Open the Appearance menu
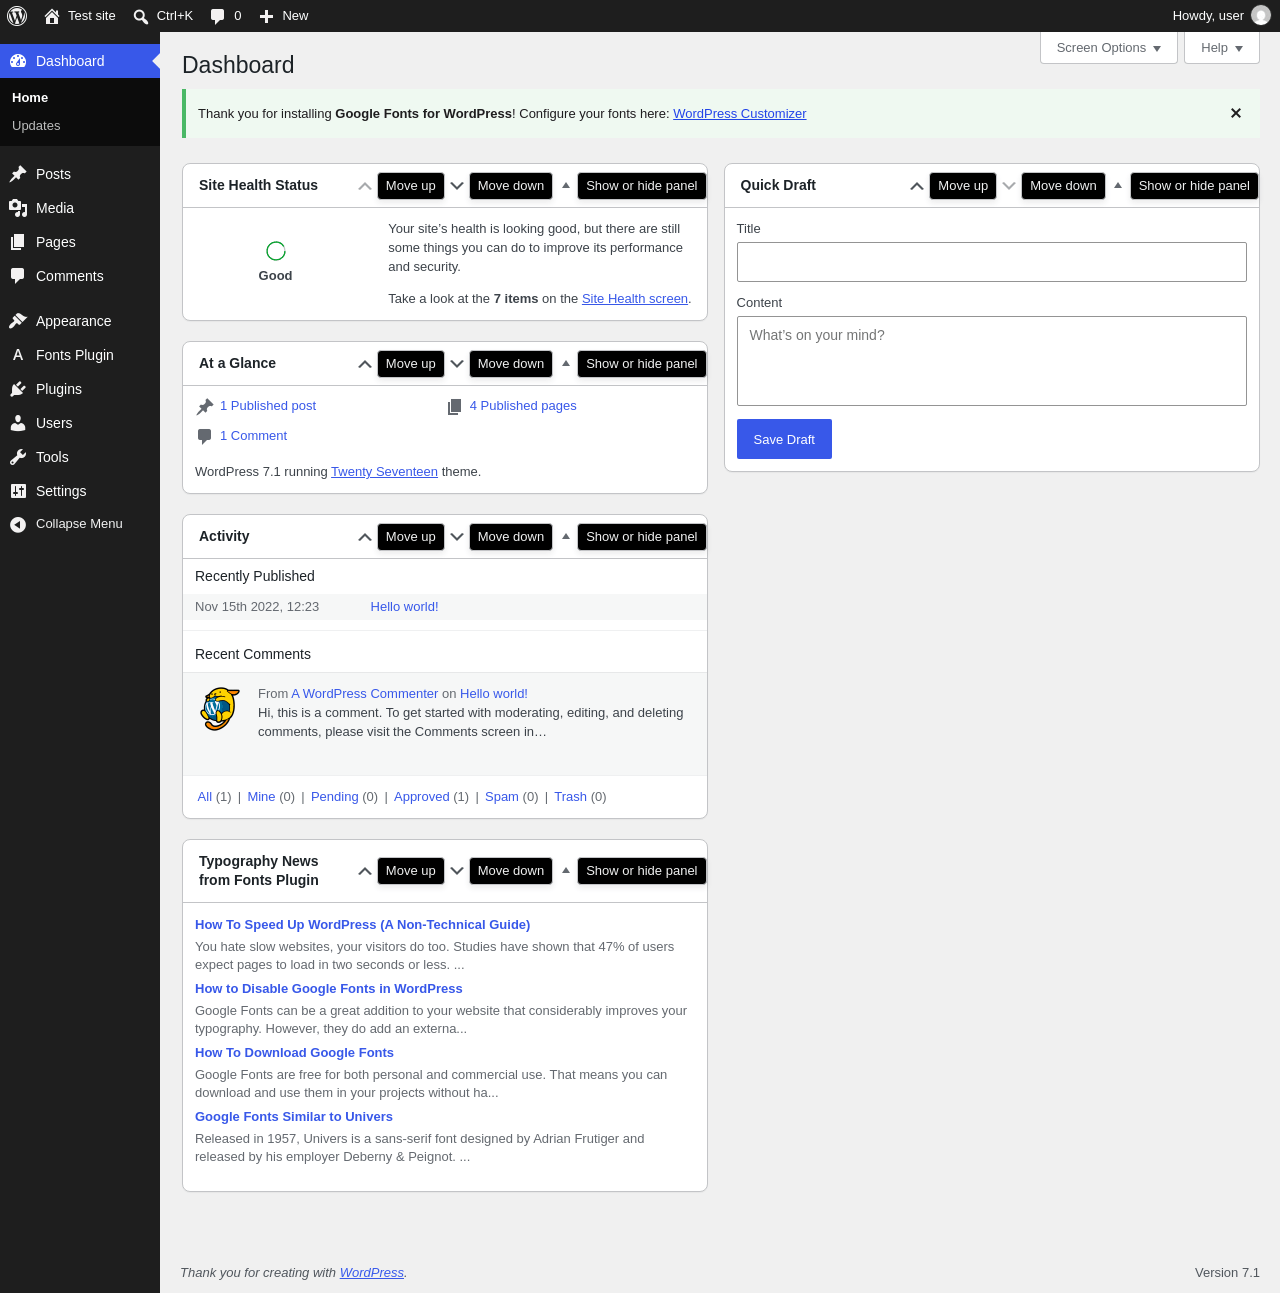The width and height of the screenshot is (1280, 1293). (80, 321)
